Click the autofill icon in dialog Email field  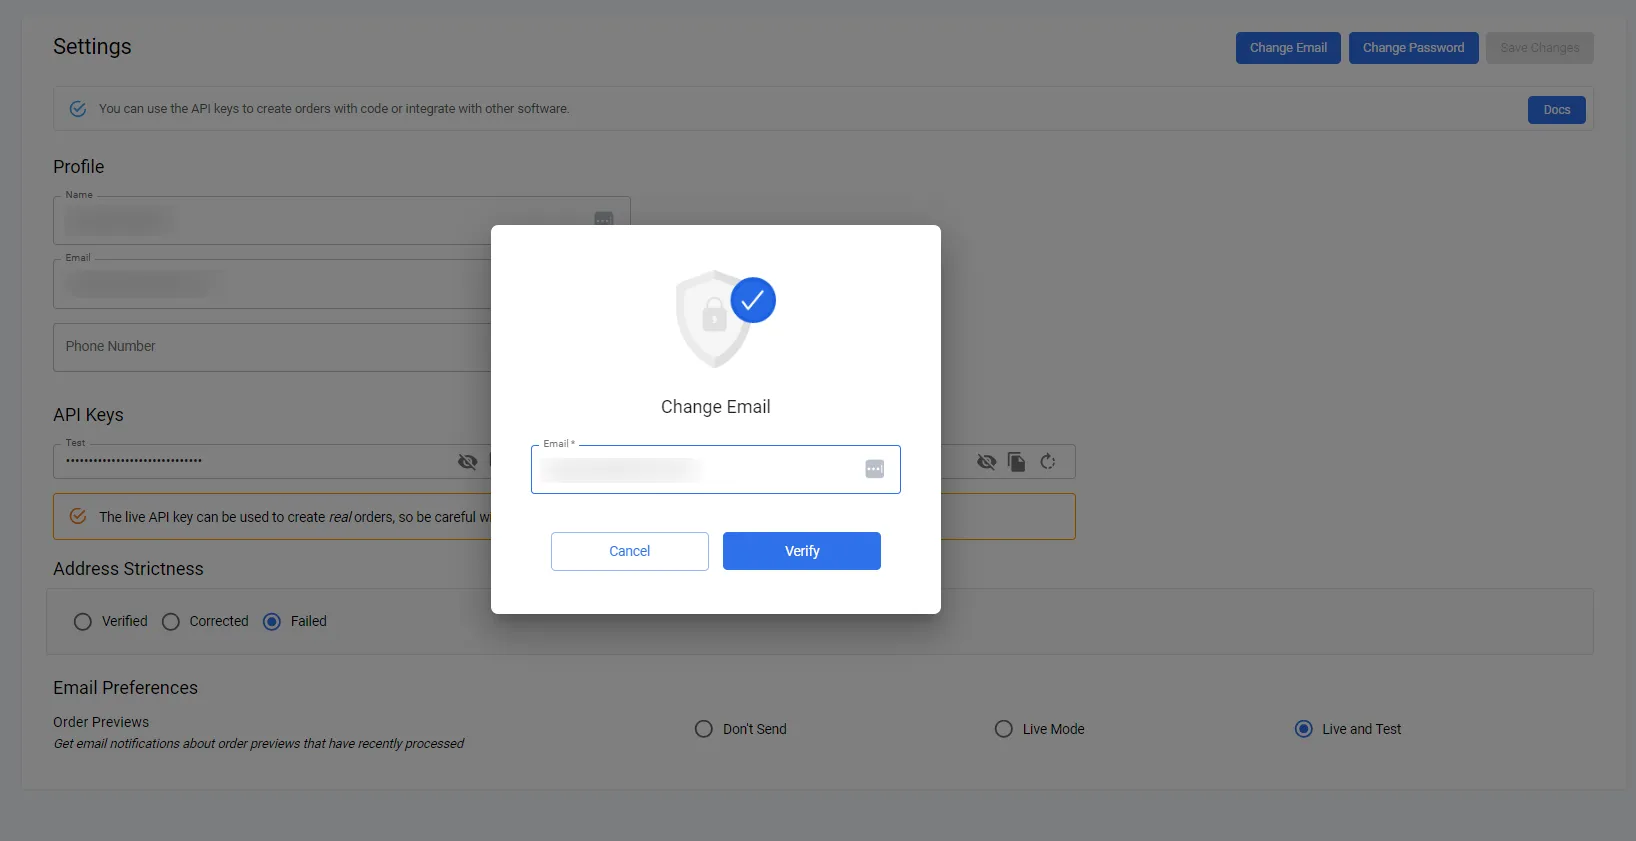pyautogui.click(x=874, y=469)
